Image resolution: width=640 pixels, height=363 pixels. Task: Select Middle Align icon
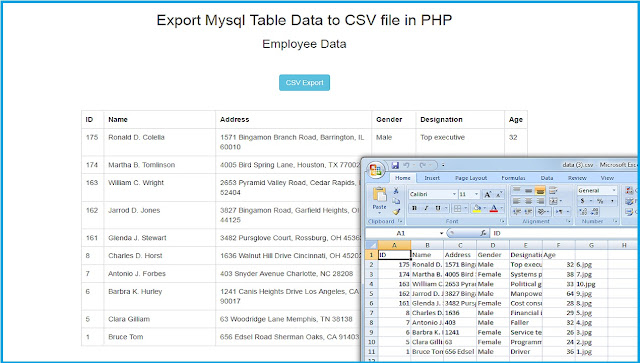pyautogui.click(x=528, y=190)
